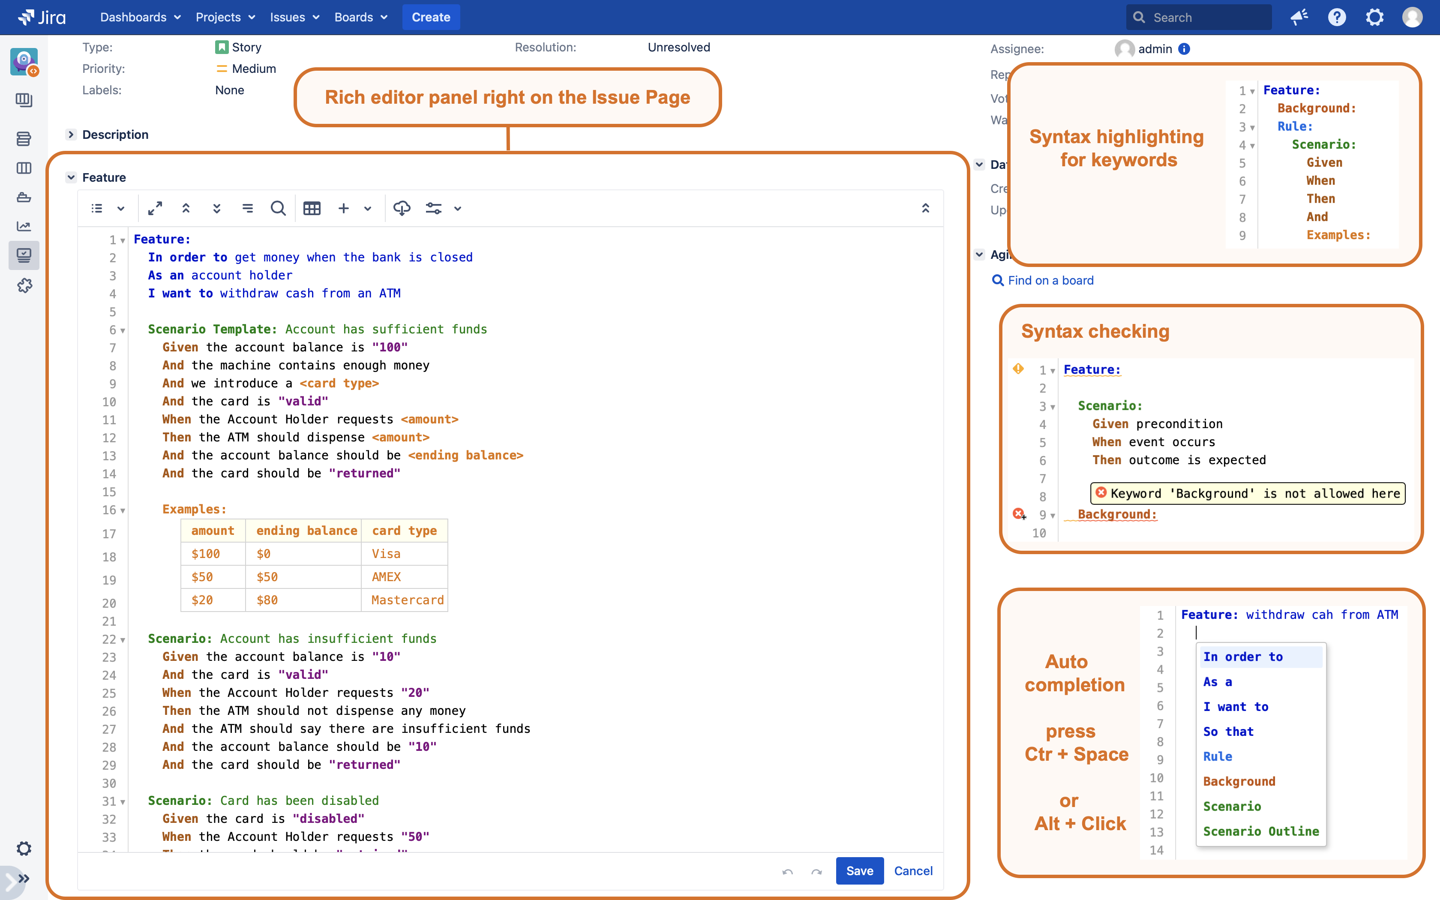This screenshot has height=900, width=1440.
Task: Collapse the Feature section
Action: click(71, 178)
